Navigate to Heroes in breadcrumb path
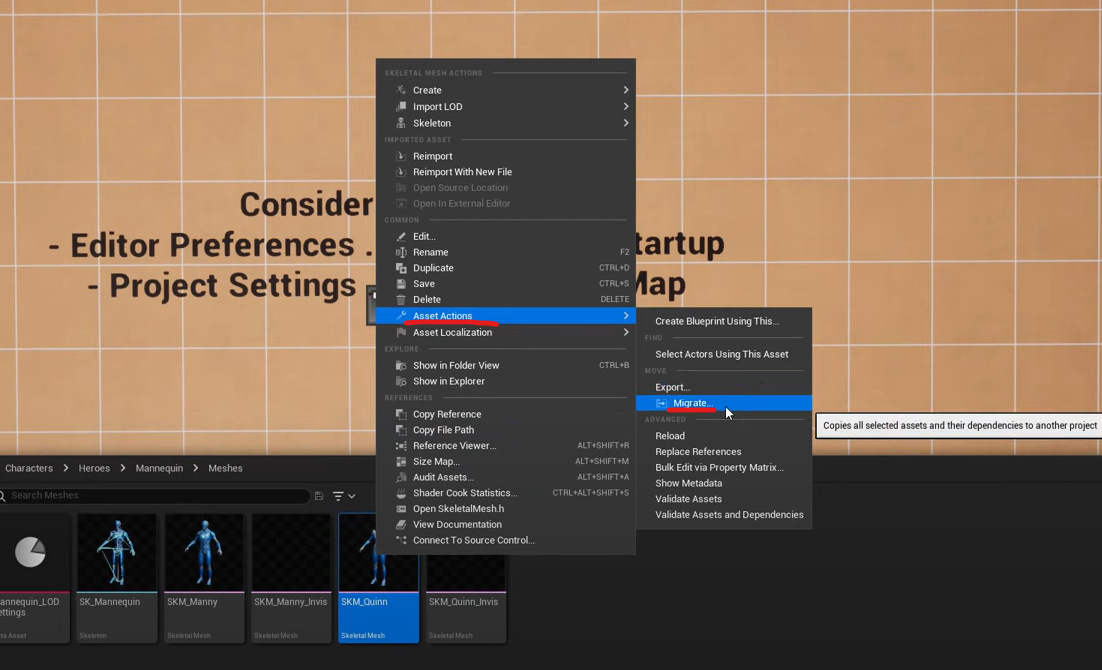The image size is (1102, 670). [94, 468]
